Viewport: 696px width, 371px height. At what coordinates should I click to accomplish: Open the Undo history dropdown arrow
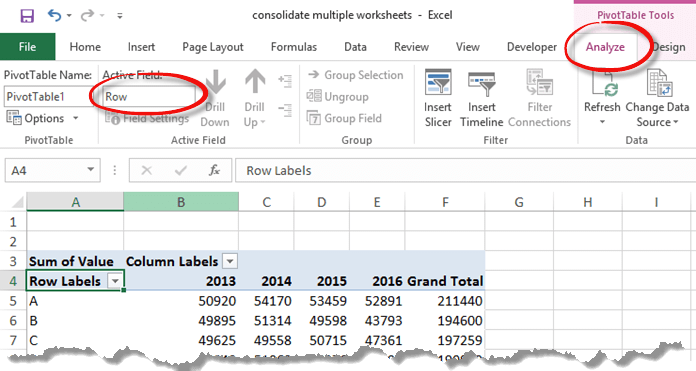[69, 16]
